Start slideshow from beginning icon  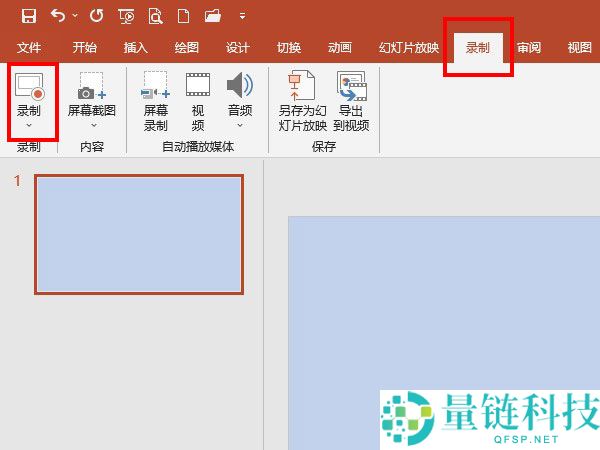pyautogui.click(x=126, y=16)
